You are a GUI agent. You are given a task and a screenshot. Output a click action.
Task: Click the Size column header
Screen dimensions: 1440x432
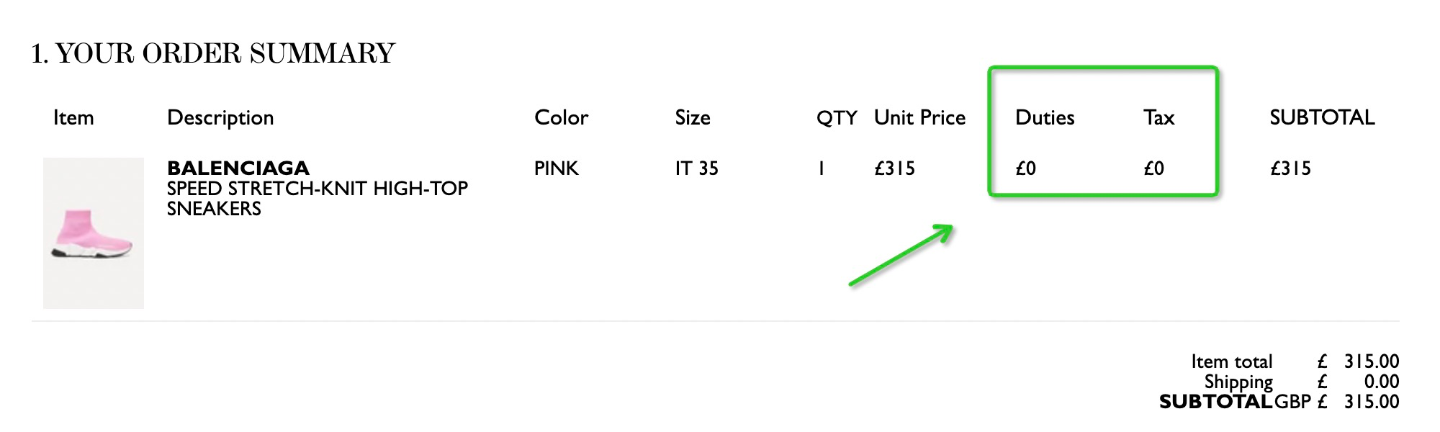pyautogui.click(x=692, y=118)
